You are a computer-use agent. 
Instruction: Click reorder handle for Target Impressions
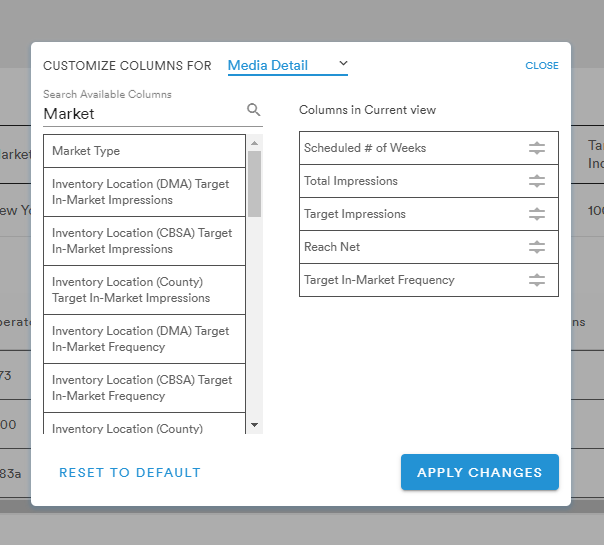537,214
